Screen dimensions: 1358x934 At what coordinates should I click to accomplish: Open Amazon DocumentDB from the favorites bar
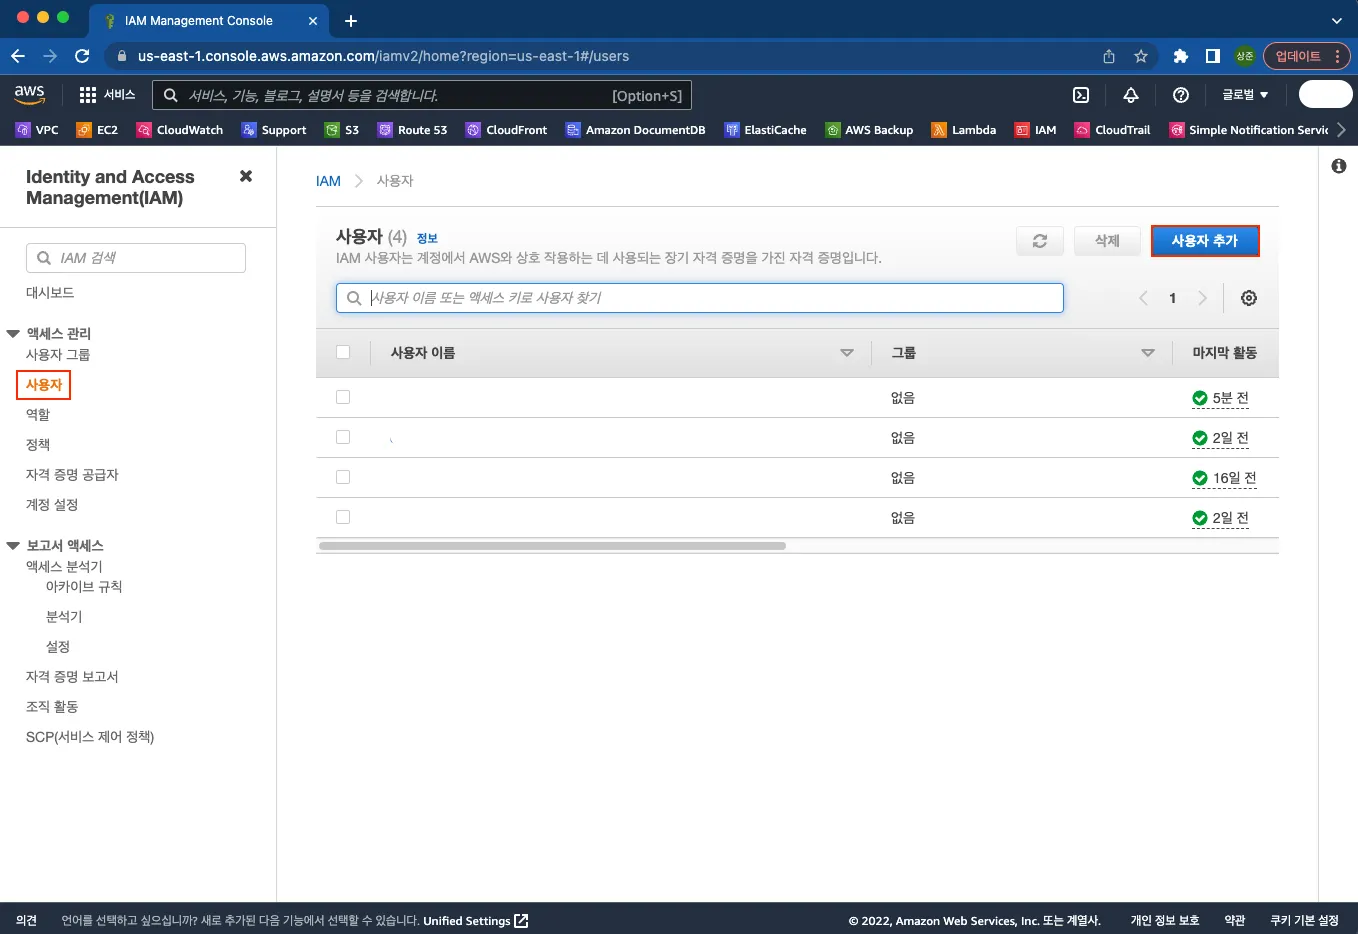pyautogui.click(x=636, y=130)
